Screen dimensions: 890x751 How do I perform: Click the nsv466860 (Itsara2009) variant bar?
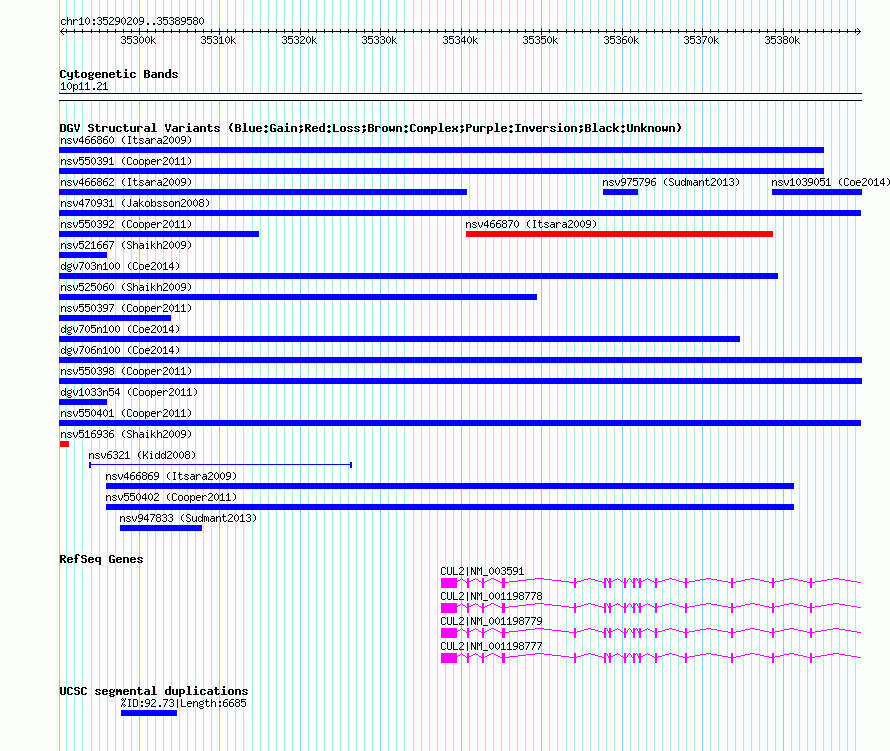click(441, 150)
